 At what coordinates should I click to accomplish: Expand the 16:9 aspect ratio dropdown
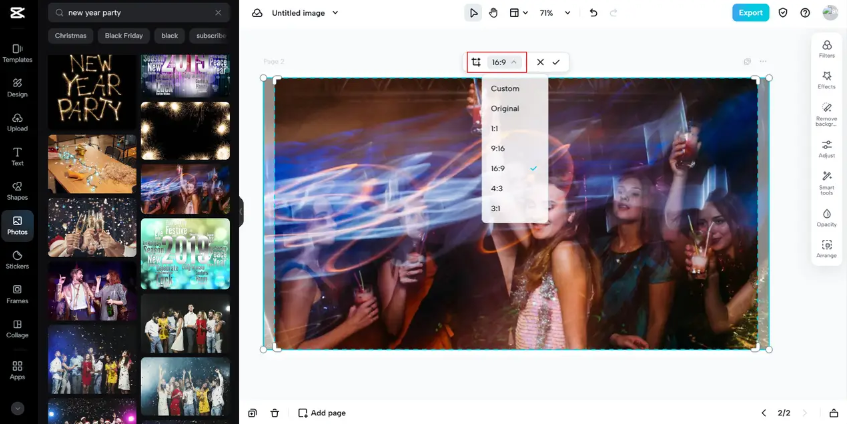point(505,62)
